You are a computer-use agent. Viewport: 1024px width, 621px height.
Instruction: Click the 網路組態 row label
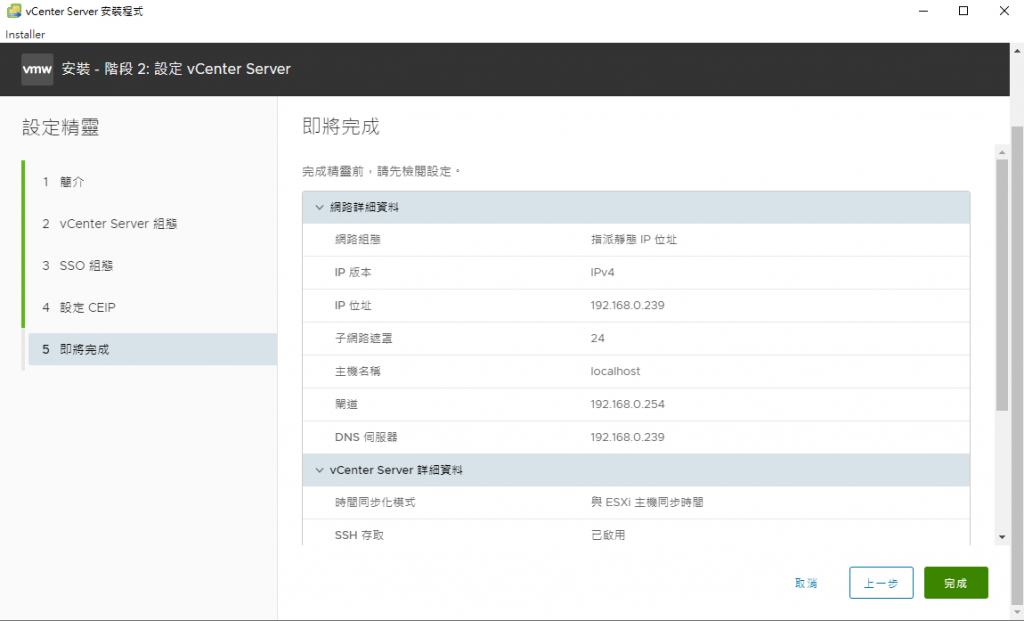point(357,240)
